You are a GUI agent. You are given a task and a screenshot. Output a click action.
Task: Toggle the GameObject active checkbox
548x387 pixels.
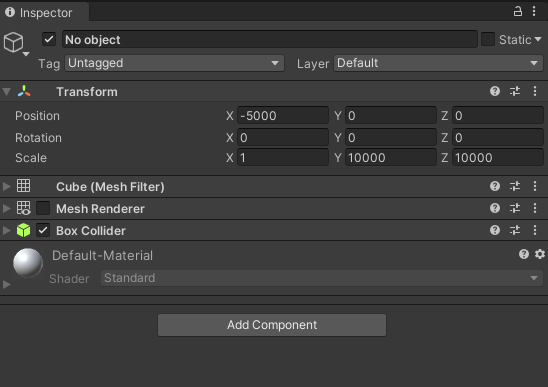[x=49, y=39]
